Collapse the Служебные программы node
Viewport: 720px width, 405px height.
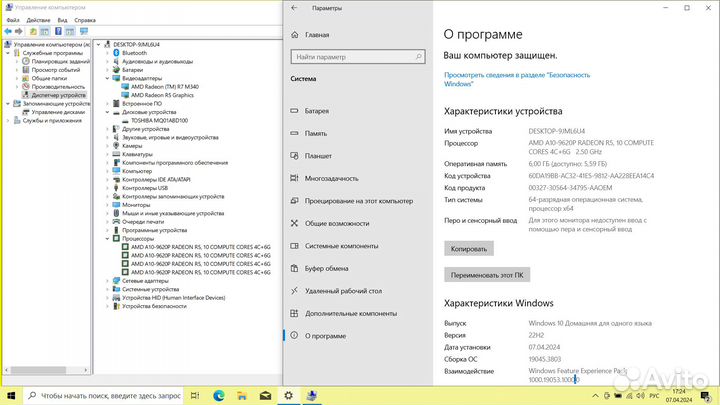[x=7, y=53]
